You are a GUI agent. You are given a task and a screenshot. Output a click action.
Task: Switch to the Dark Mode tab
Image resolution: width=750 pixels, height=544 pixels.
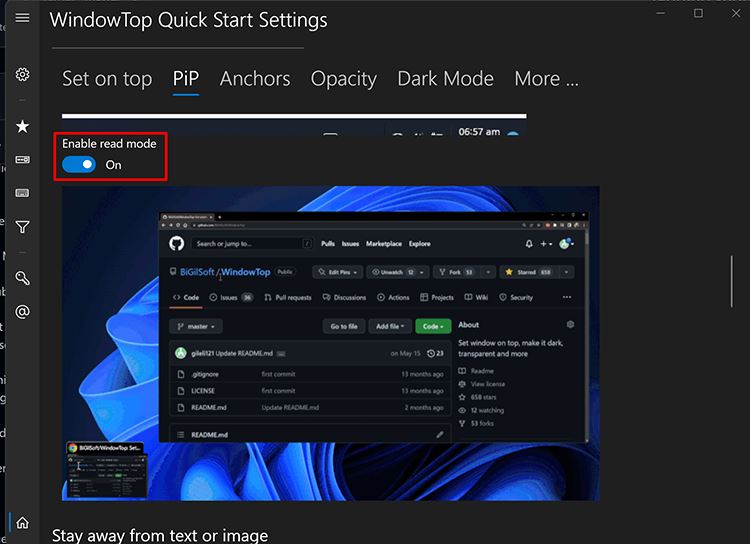445,79
